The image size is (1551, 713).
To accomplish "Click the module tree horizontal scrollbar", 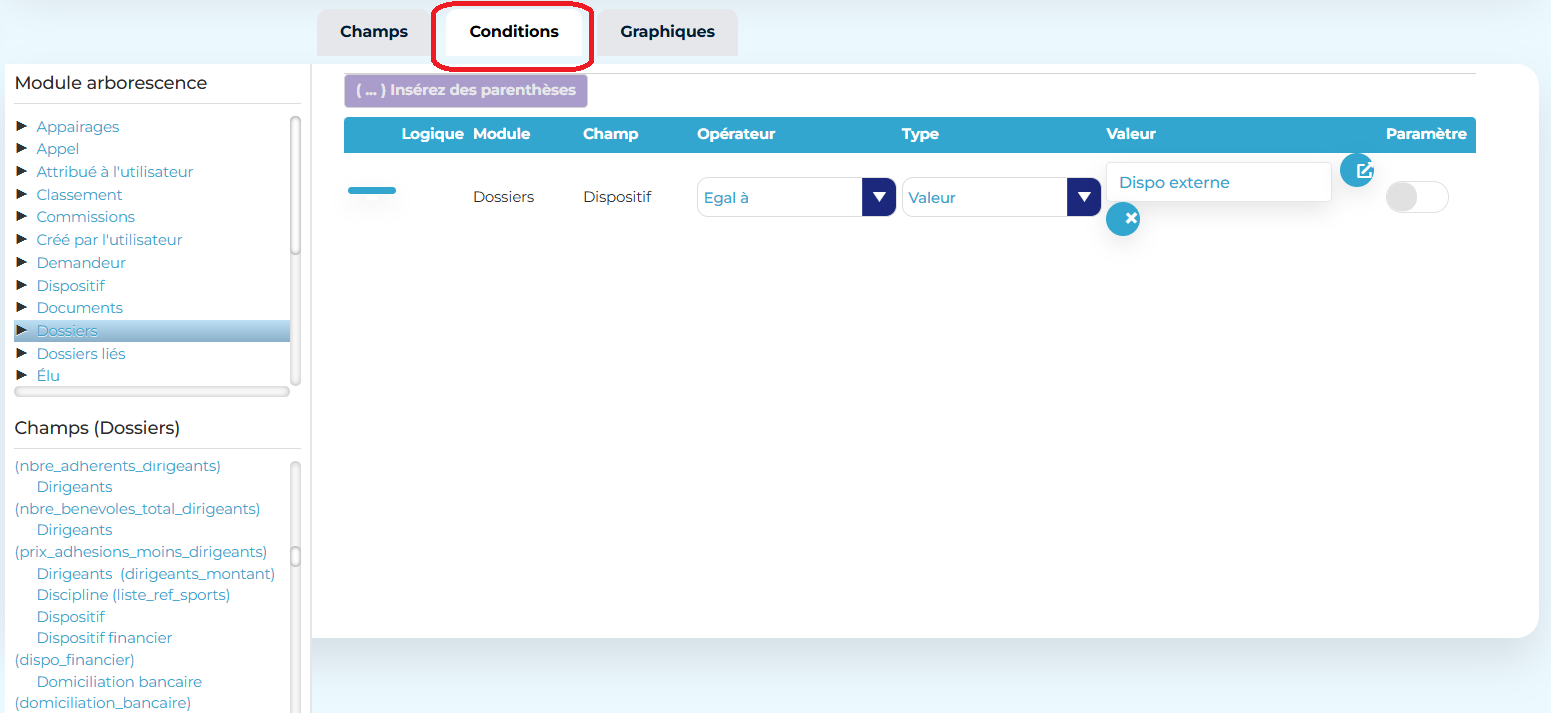I will (x=152, y=392).
